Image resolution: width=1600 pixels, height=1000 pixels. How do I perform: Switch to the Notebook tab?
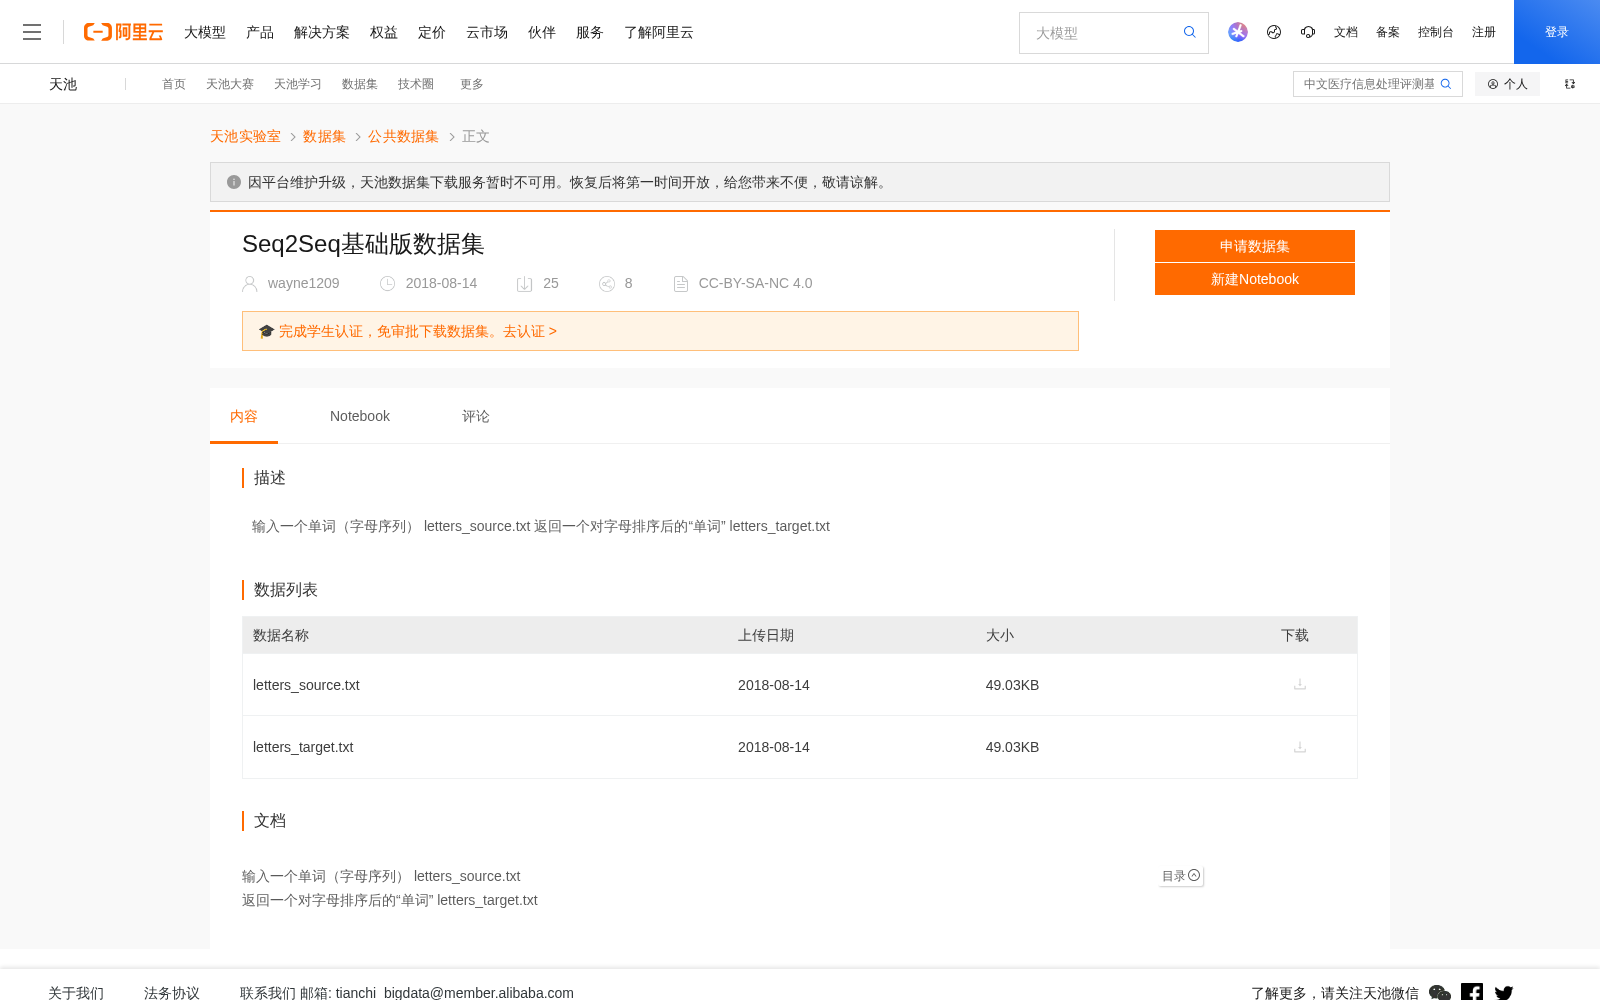click(360, 416)
